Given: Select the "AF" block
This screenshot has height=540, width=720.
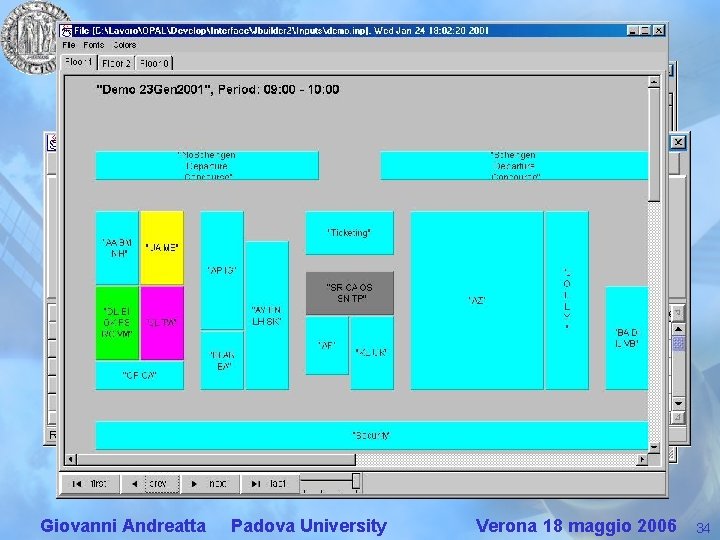Looking at the screenshot, I should tap(327, 345).
